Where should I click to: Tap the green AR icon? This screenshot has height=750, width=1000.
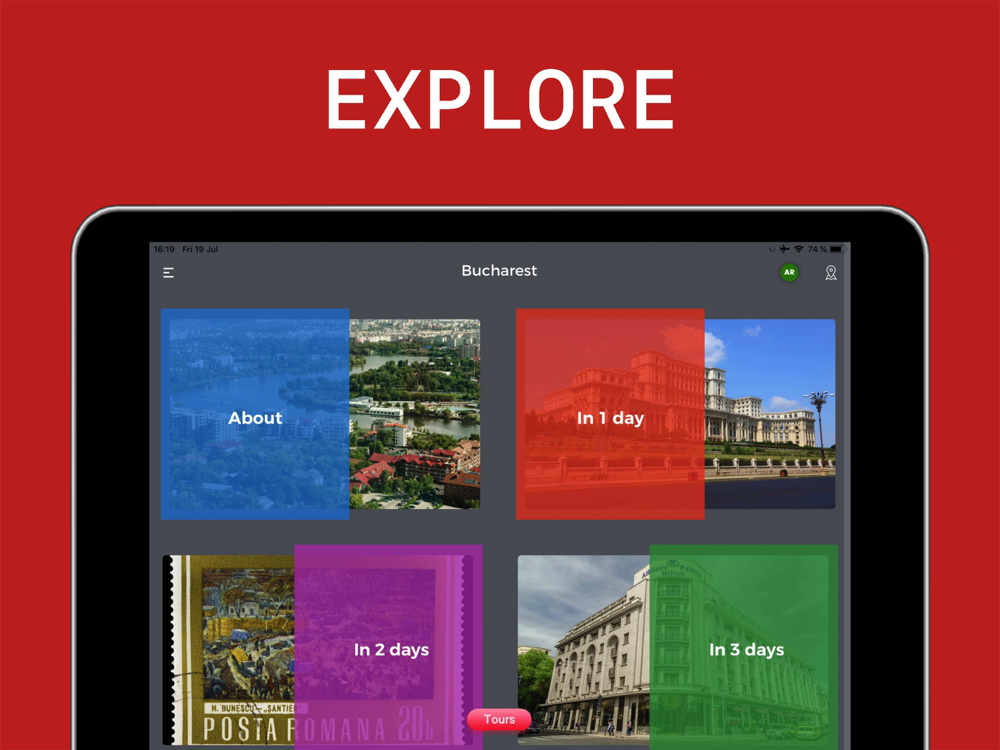click(789, 272)
